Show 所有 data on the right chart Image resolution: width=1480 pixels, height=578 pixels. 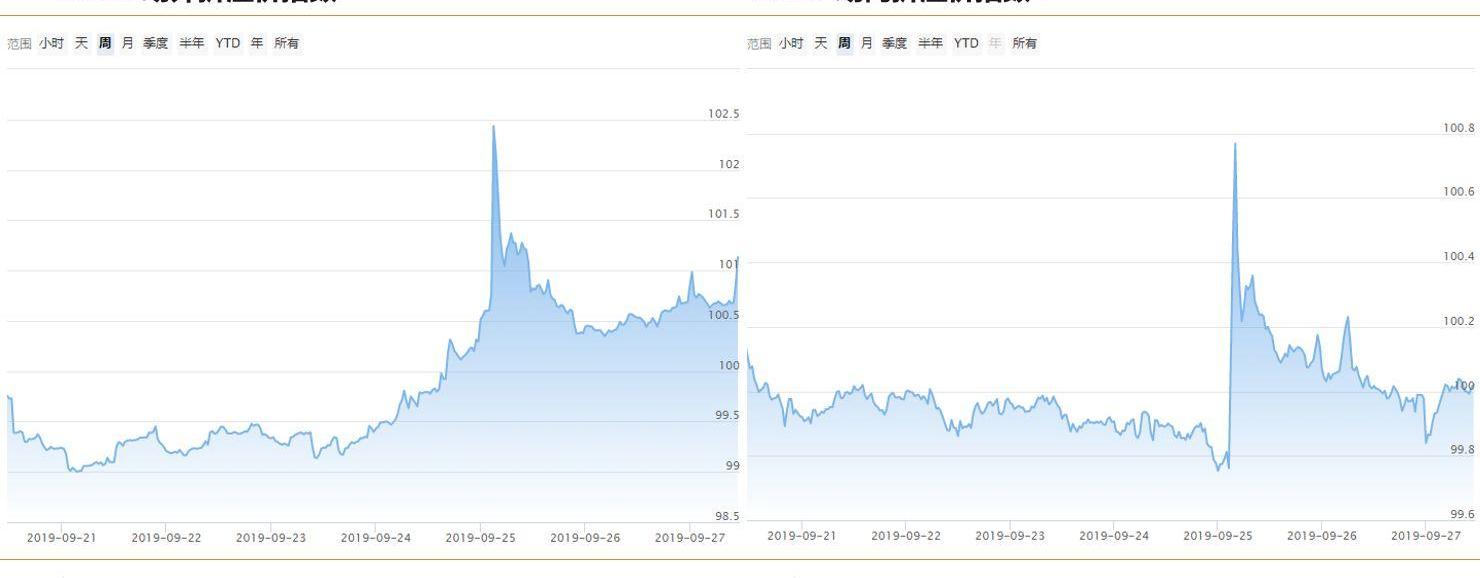(1025, 43)
